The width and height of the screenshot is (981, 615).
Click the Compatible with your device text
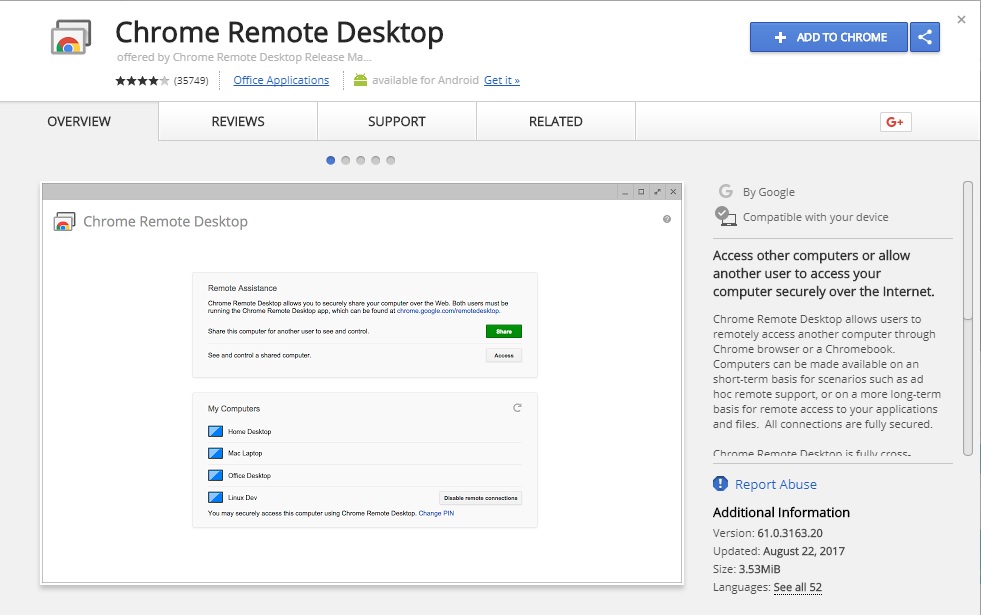tap(815, 217)
